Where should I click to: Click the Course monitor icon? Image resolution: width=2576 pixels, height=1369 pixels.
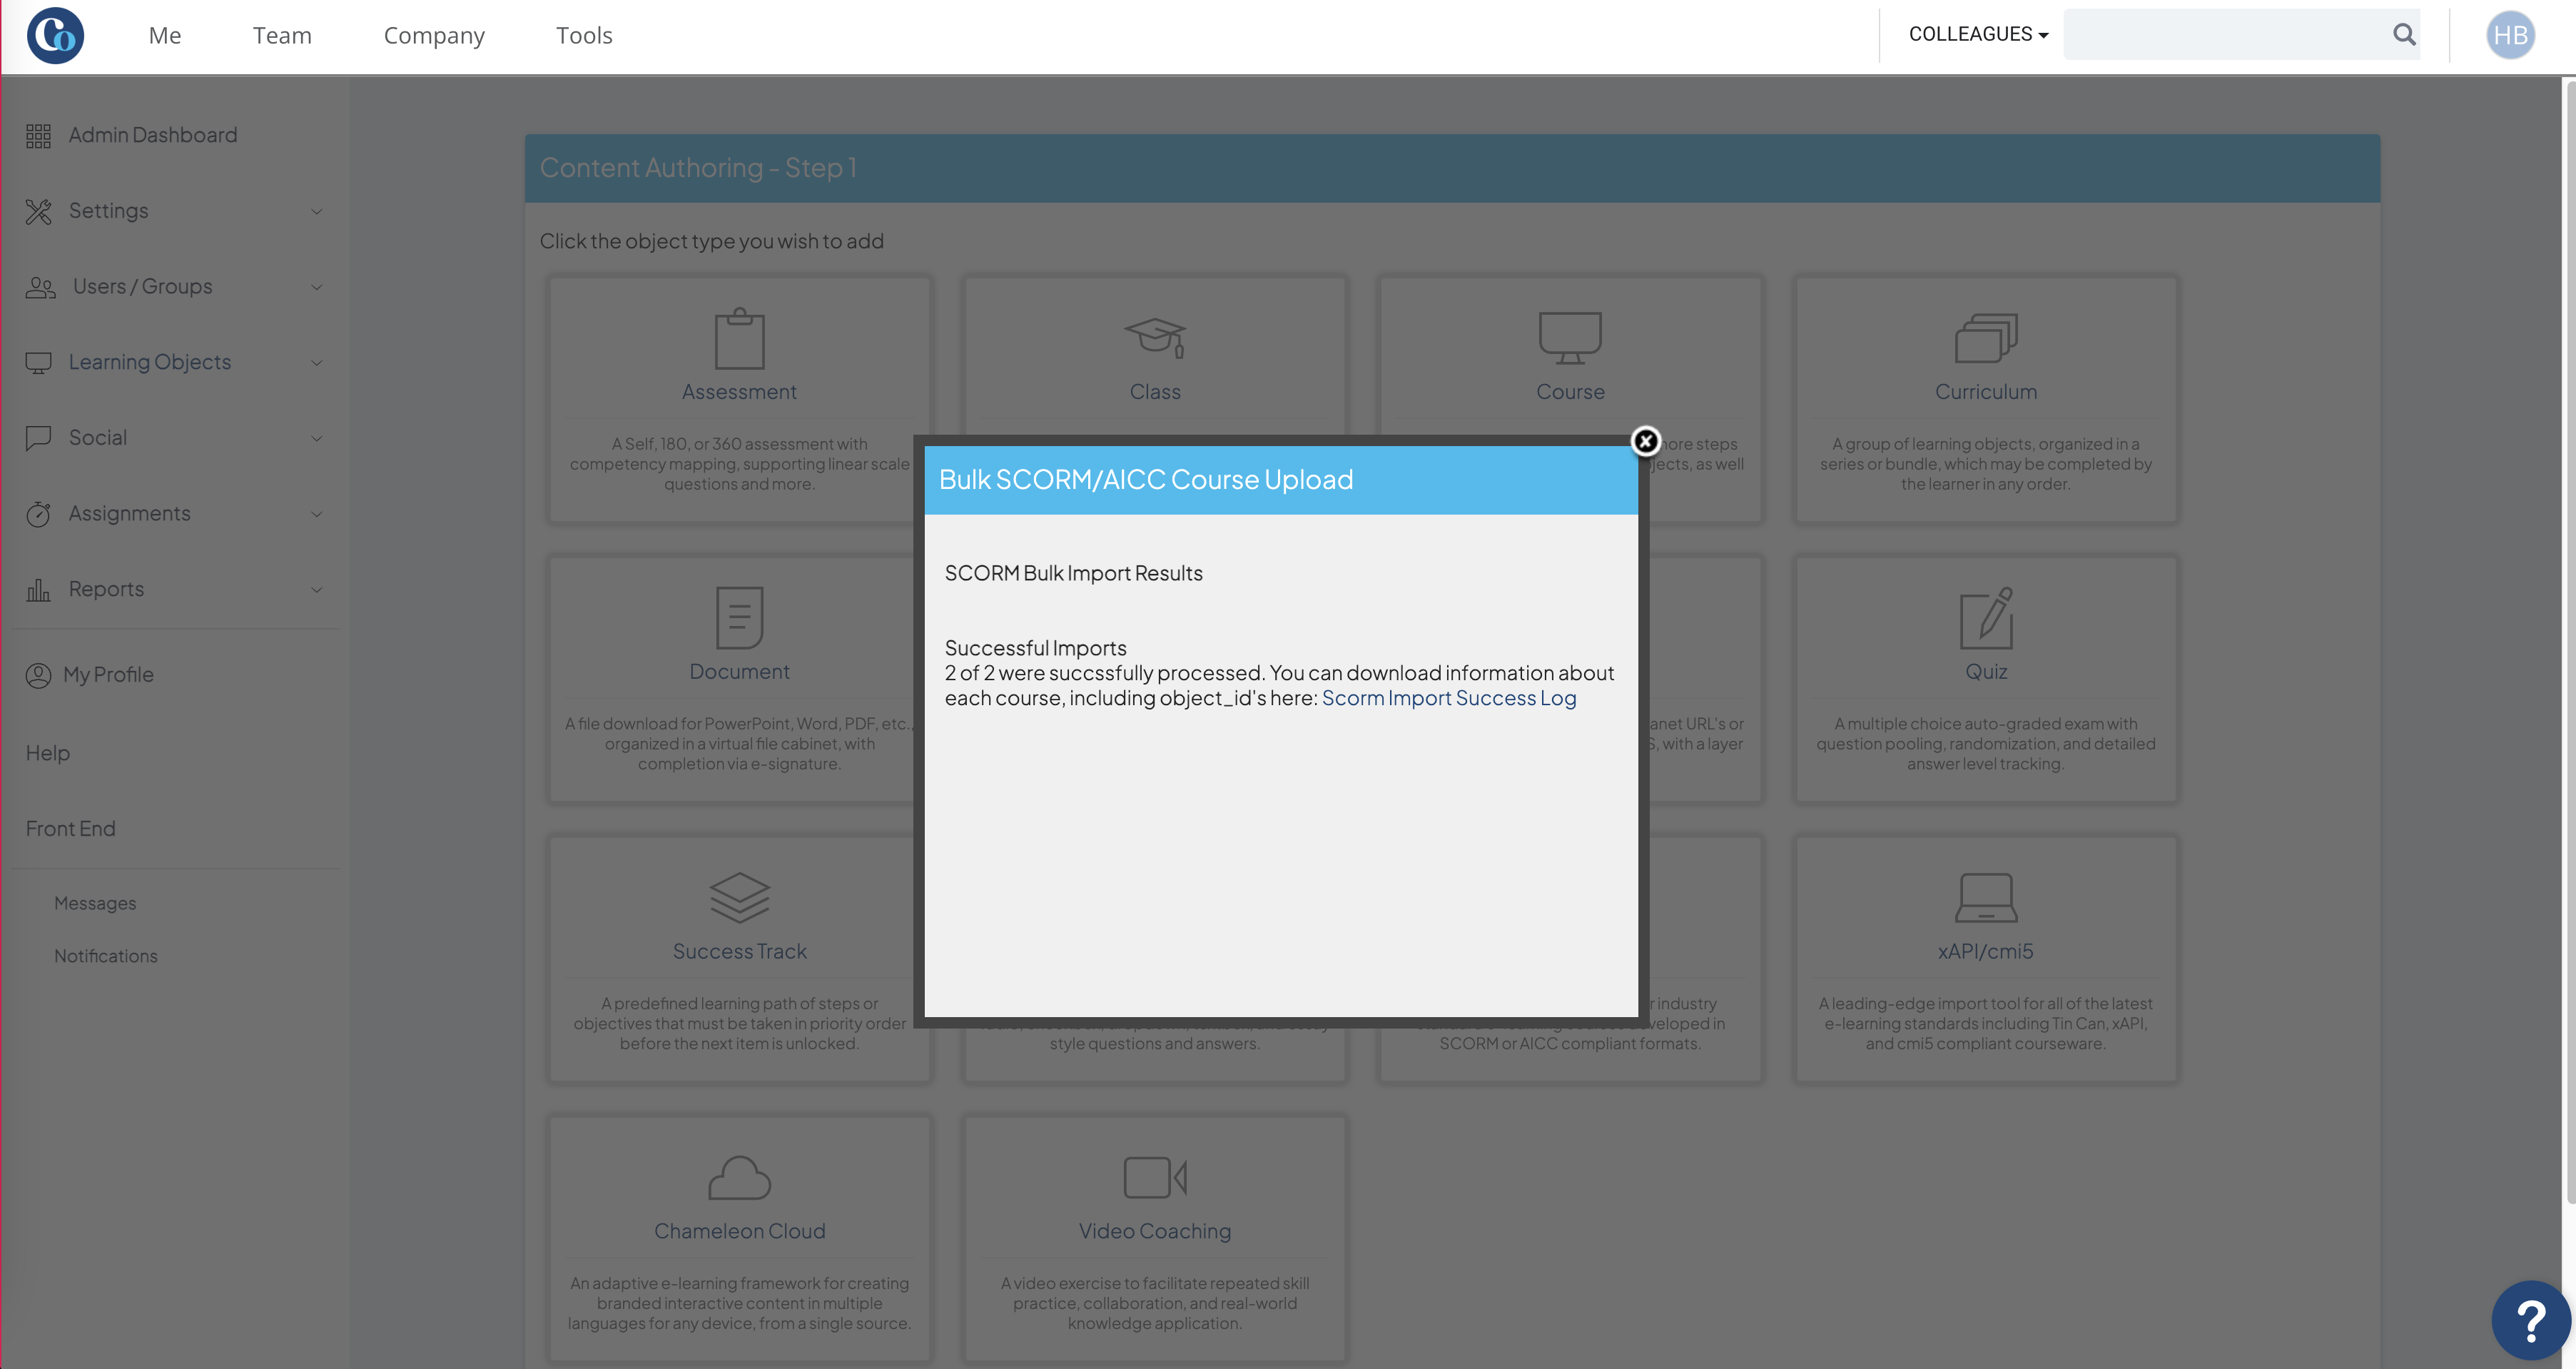[1570, 338]
